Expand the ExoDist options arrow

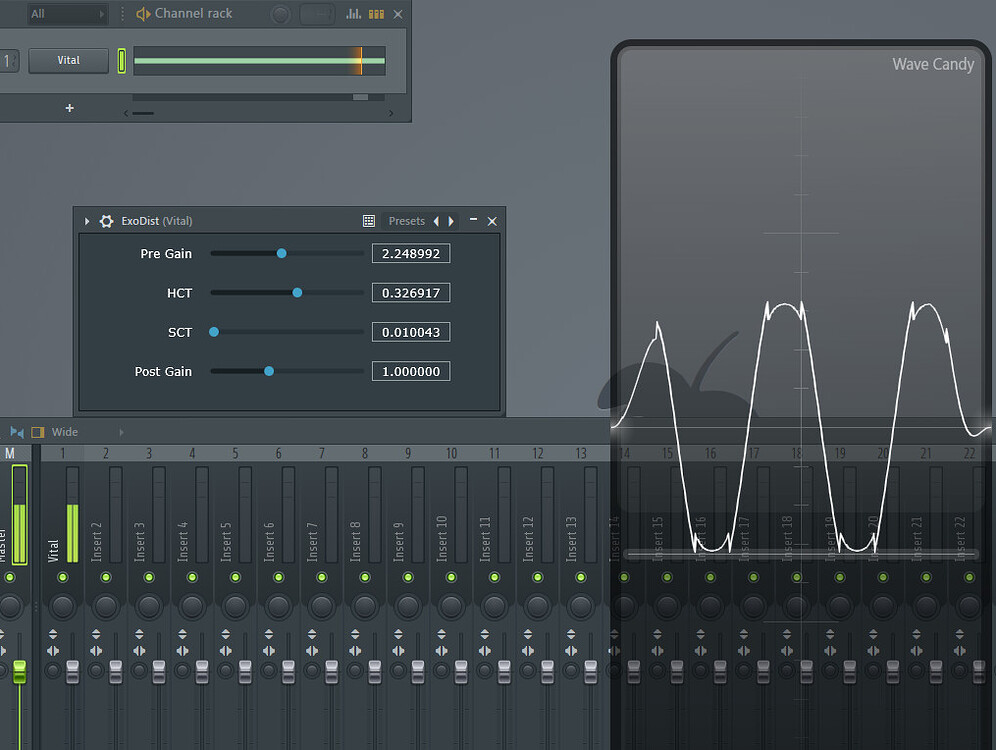tap(85, 221)
